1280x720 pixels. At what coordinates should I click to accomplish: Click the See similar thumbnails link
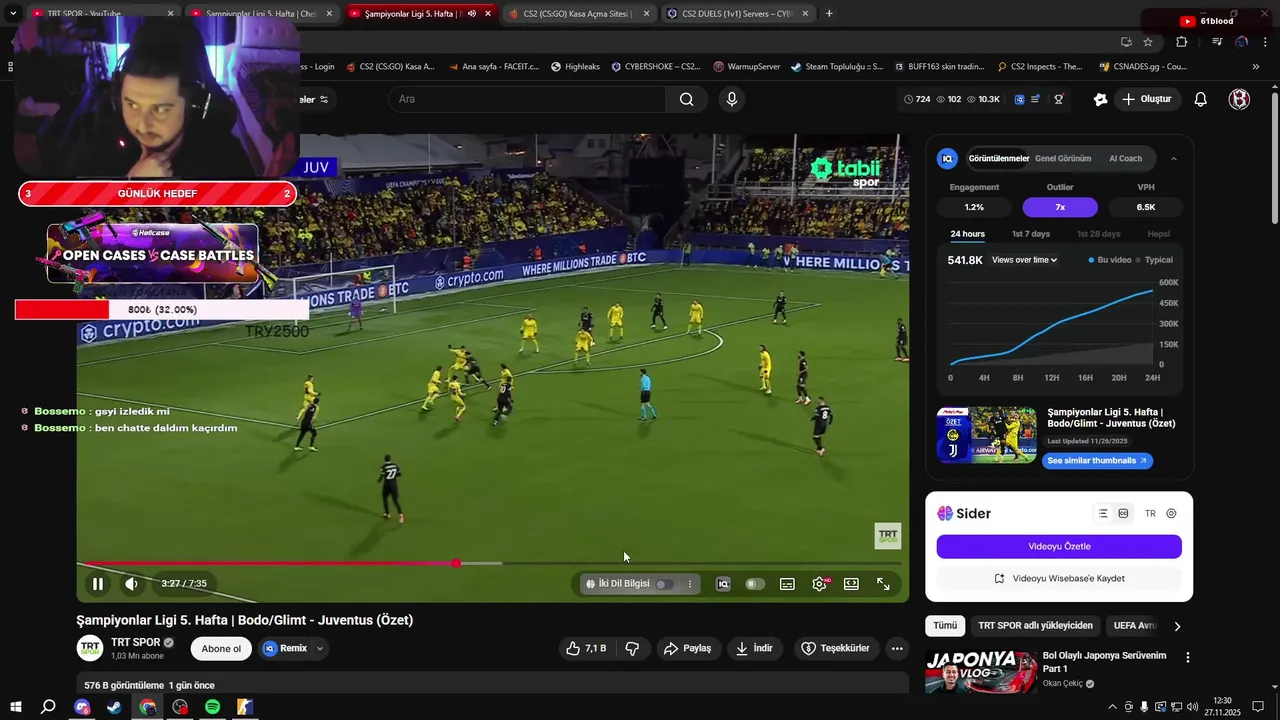pos(1097,461)
